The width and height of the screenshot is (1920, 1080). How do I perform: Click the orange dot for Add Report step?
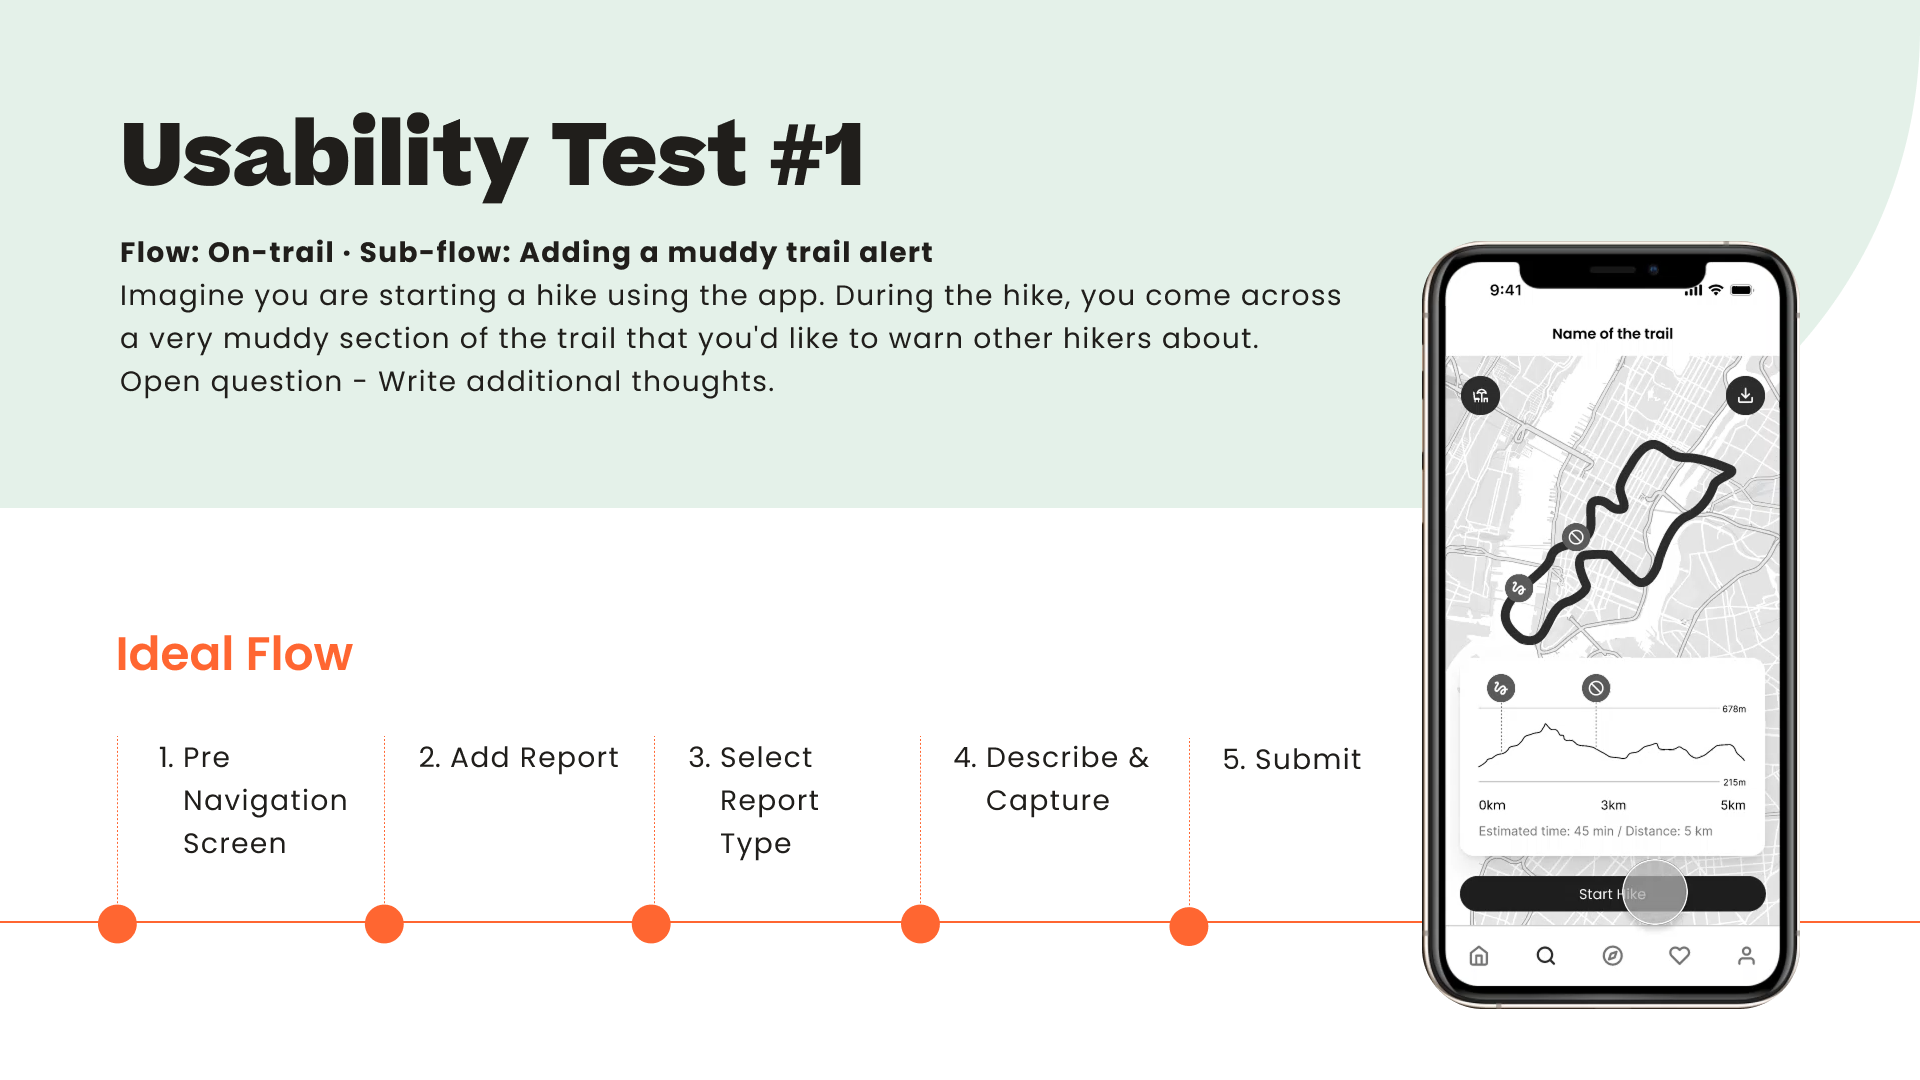tap(384, 924)
